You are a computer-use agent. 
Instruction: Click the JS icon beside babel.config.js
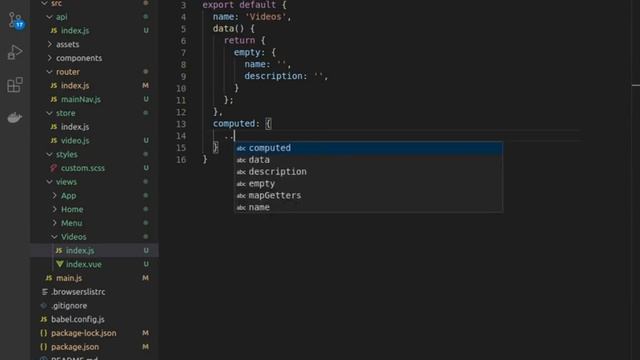pyautogui.click(x=44, y=319)
